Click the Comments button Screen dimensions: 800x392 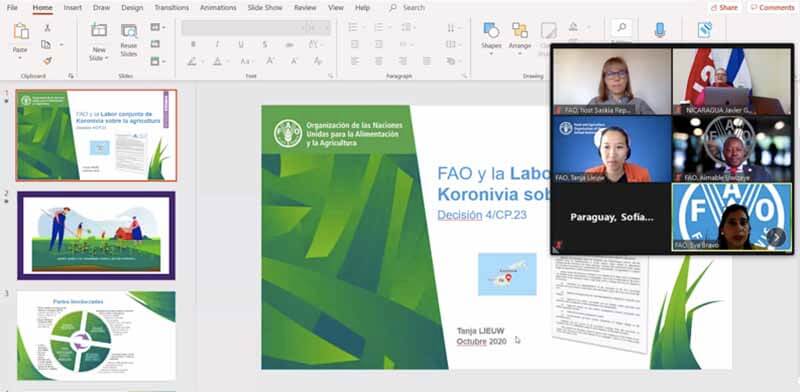[771, 8]
